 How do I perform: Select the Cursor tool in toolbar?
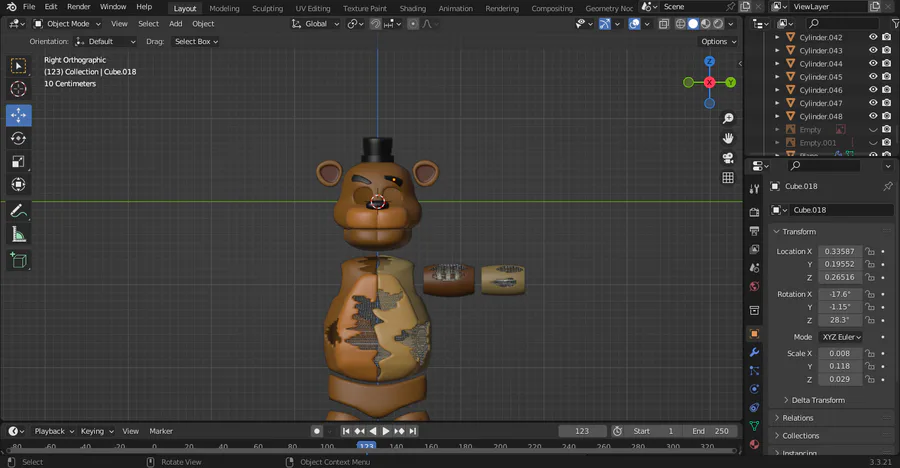coord(19,89)
